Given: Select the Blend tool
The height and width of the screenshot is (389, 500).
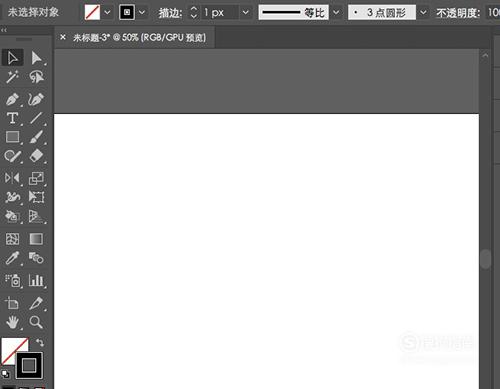Looking at the screenshot, I should point(36,258).
